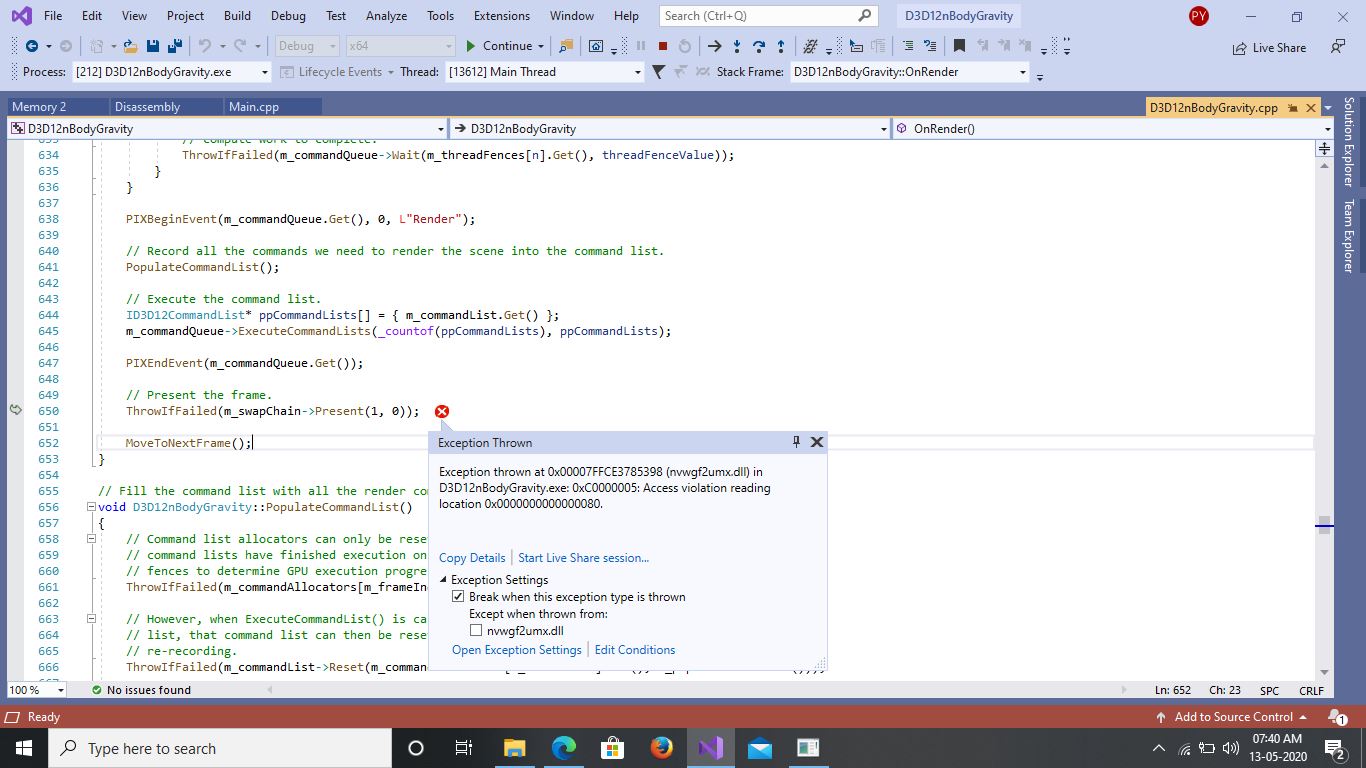Click the Copy Details link

(471, 557)
